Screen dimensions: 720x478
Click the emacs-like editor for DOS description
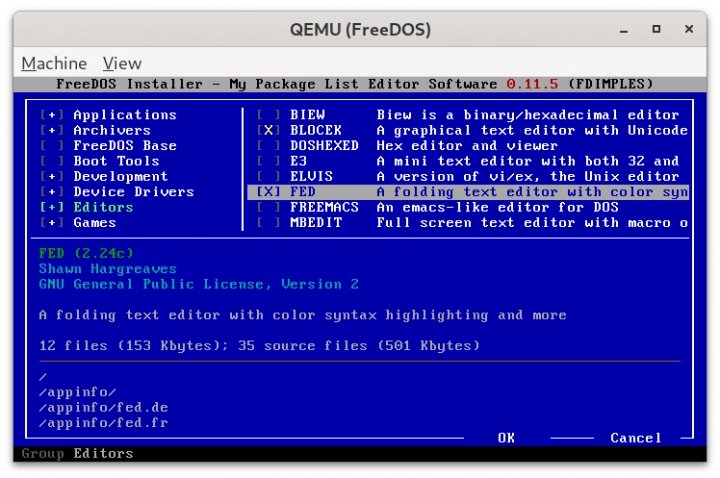pos(497,207)
